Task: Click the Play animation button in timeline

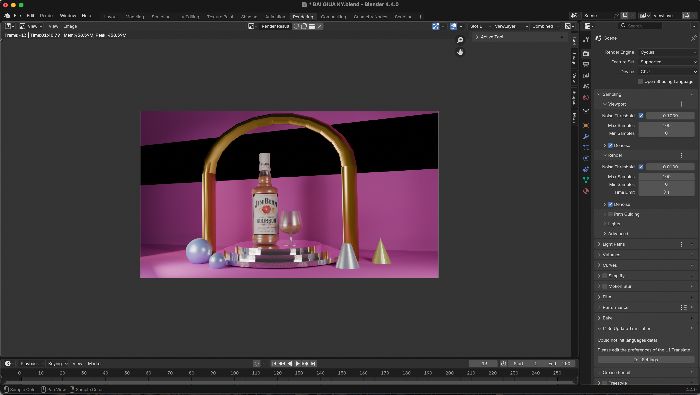Action: tap(298, 364)
